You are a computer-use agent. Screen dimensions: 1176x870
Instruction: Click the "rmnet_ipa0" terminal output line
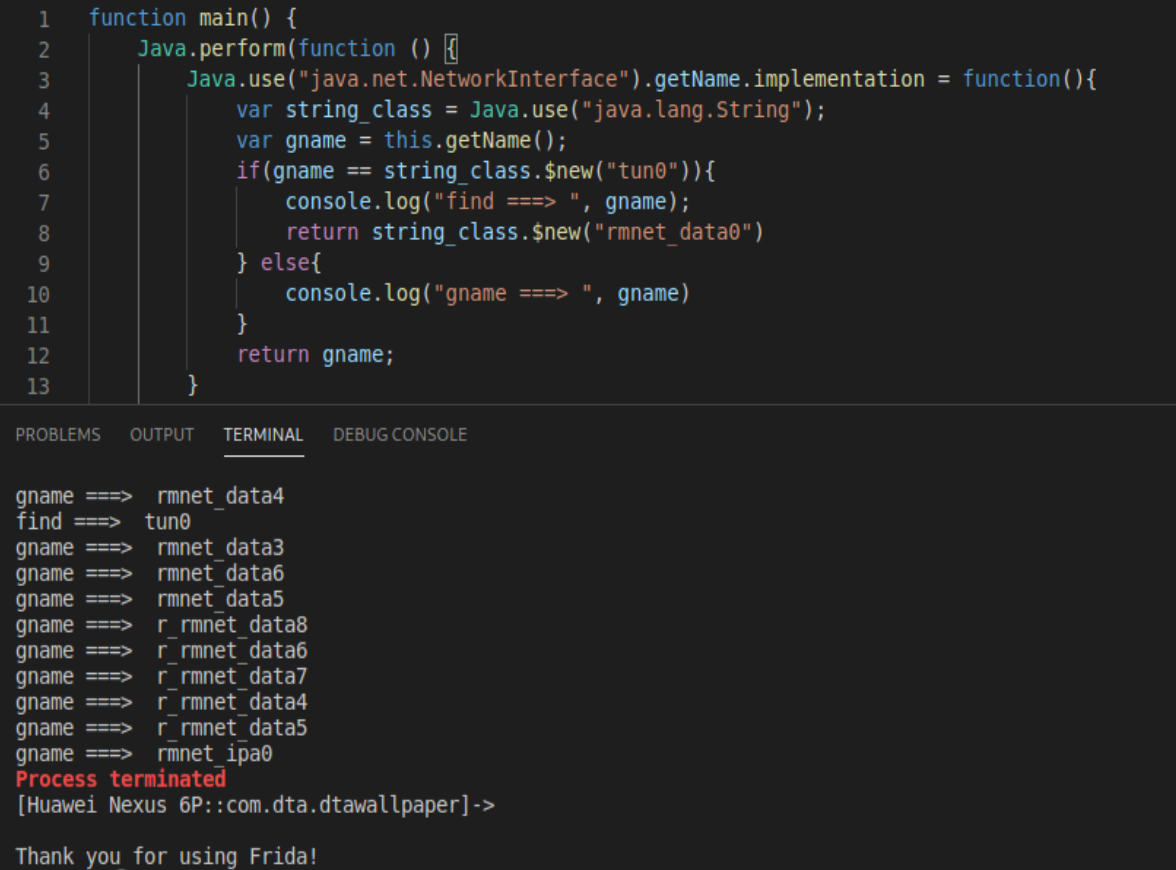(x=144, y=754)
